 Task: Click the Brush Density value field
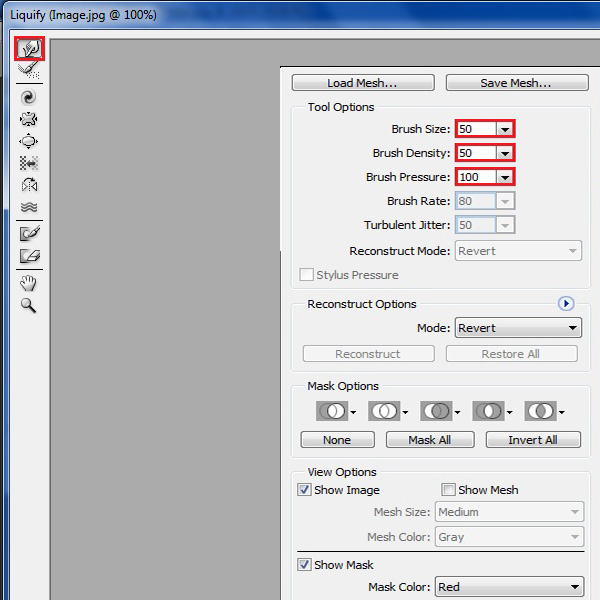click(x=476, y=153)
